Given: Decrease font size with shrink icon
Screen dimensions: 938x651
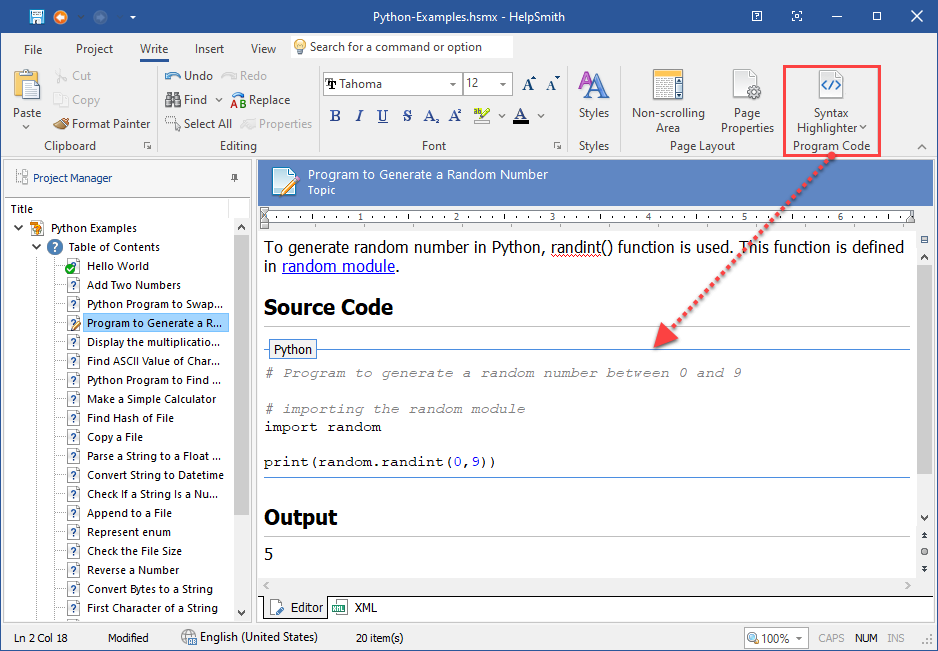Looking at the screenshot, I should (552, 84).
